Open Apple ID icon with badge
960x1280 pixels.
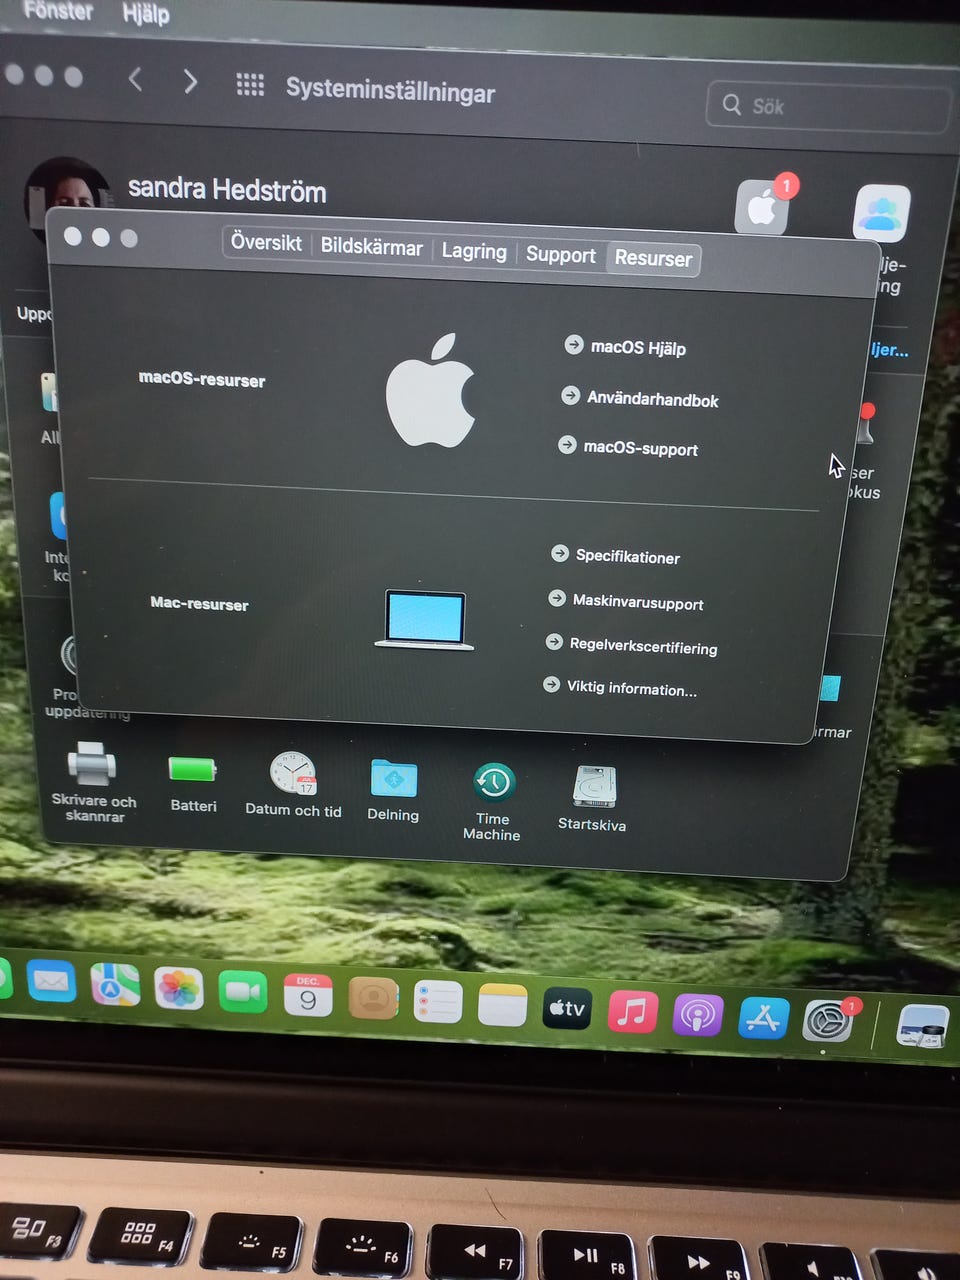(763, 208)
